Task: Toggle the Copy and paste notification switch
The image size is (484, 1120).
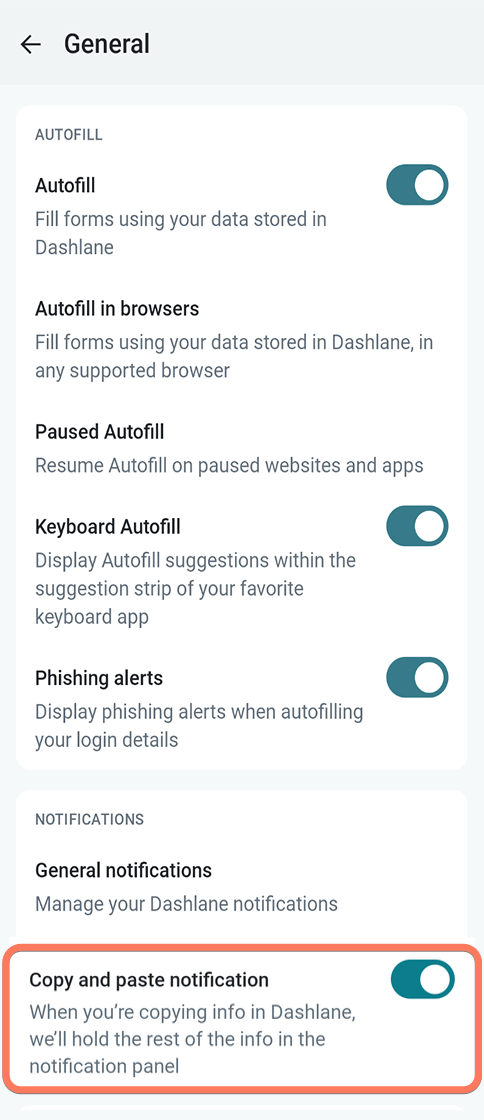Action: (x=422, y=979)
